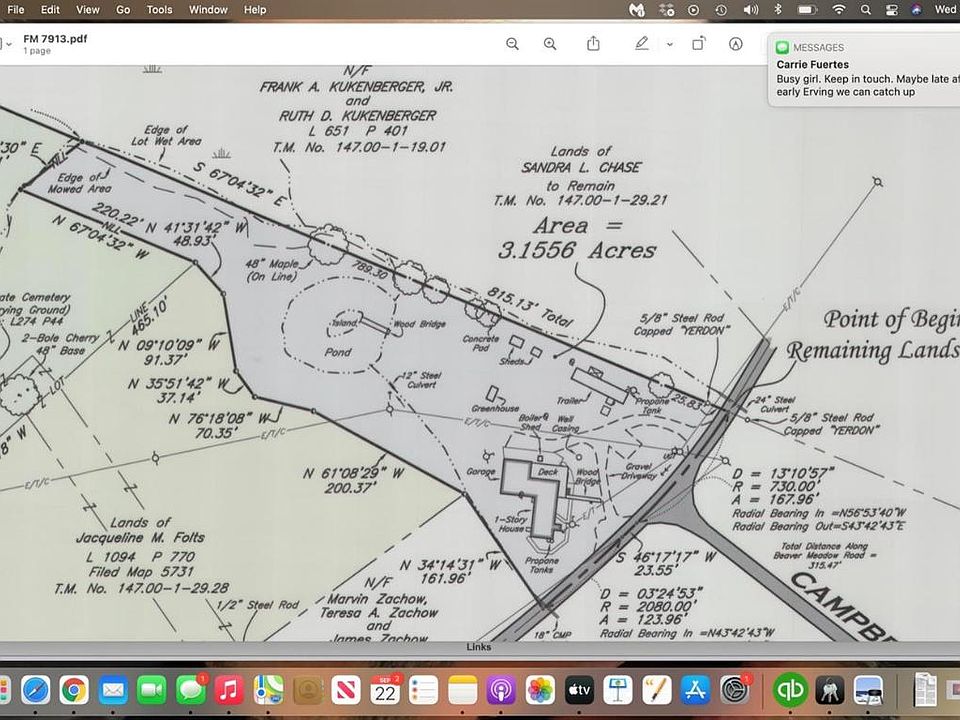Open the sound volume control
Screen dimensions: 960x720
750,9
